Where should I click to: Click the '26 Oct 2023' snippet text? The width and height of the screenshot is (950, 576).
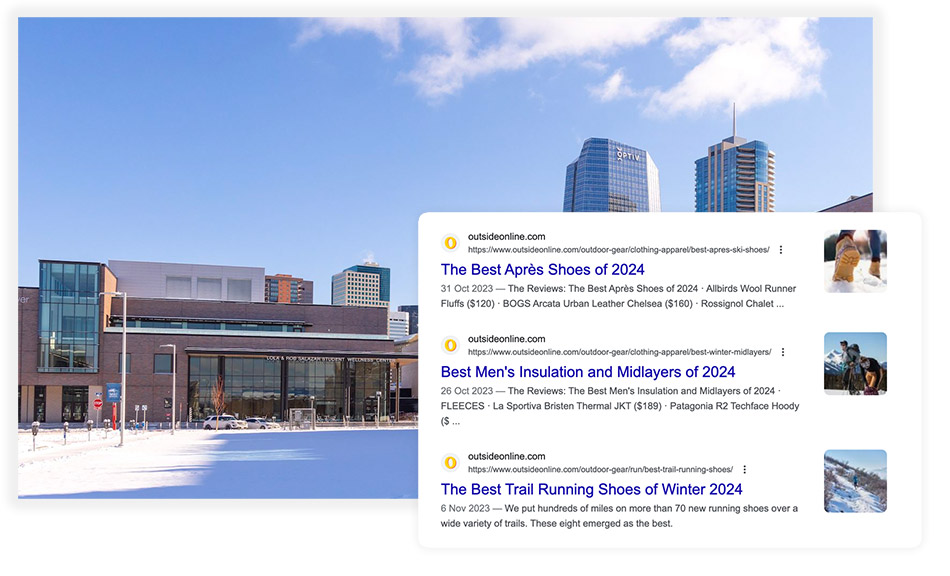tap(467, 391)
